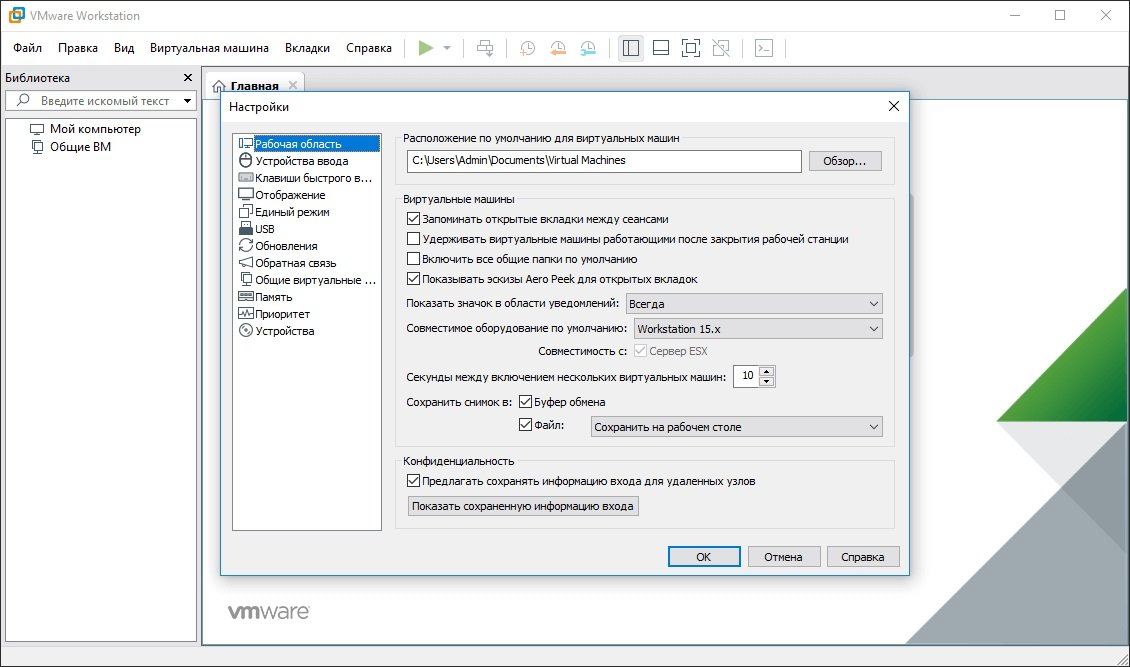
Task: Click the take snapshot clock icon
Action: coord(526,48)
